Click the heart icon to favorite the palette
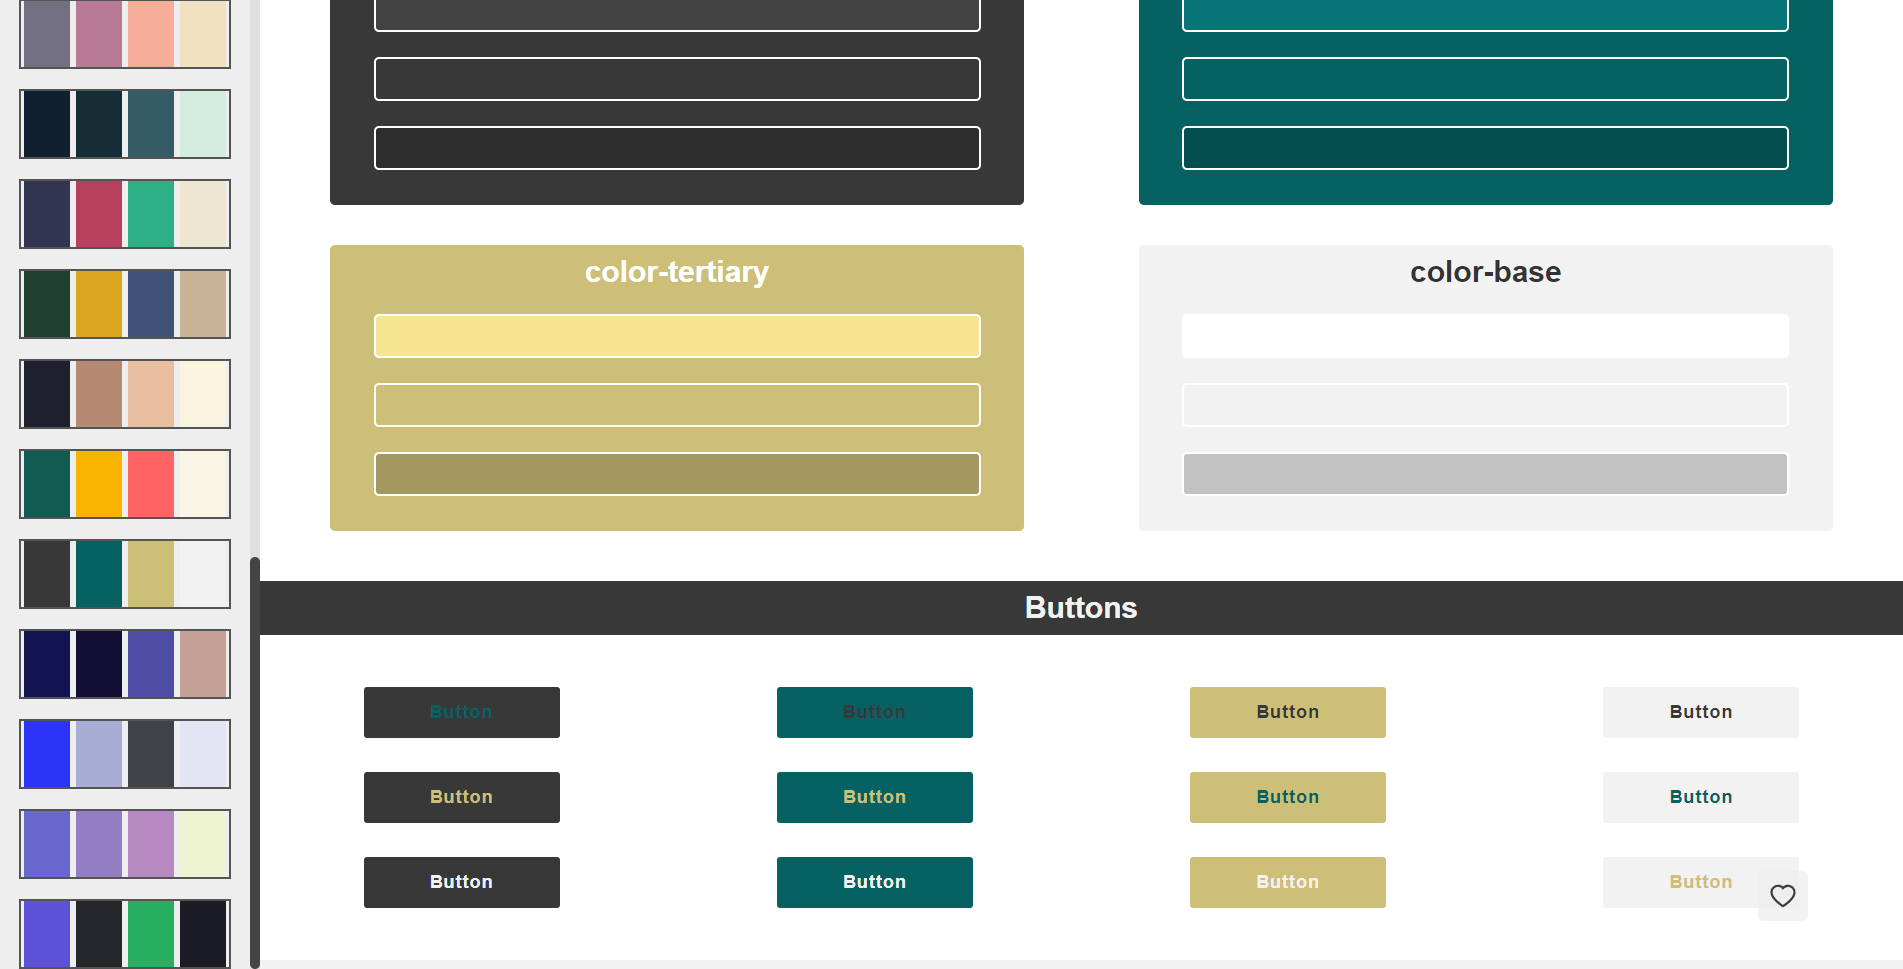The width and height of the screenshot is (1903, 969). click(1783, 896)
